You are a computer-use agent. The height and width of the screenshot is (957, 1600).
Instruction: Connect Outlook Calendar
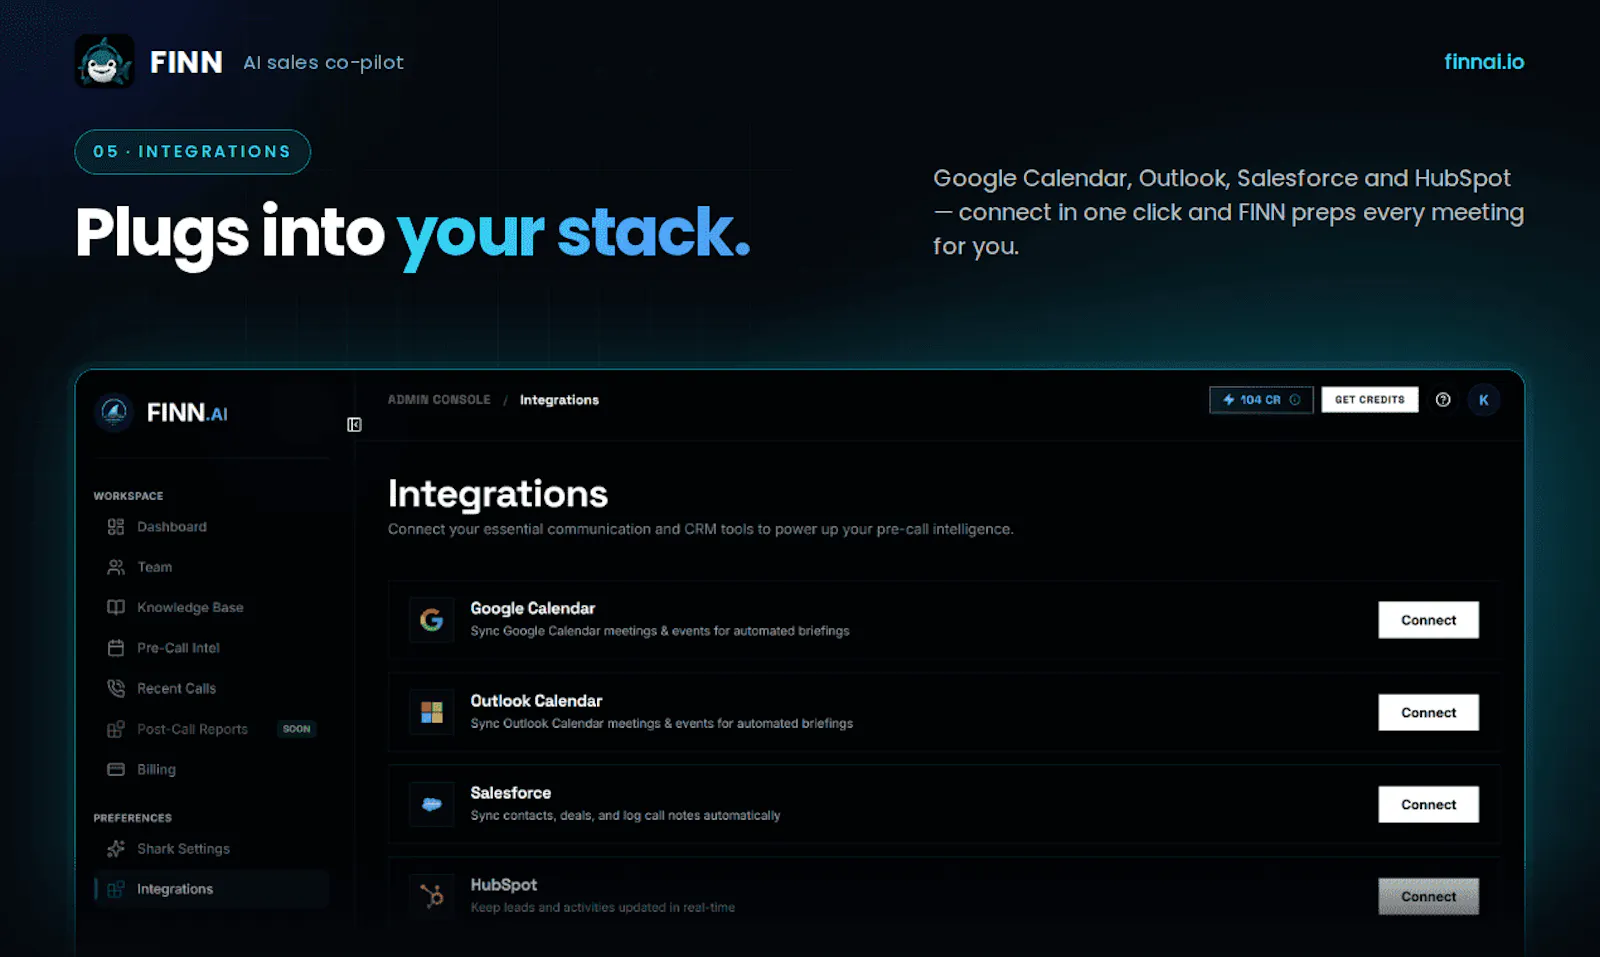(1428, 713)
